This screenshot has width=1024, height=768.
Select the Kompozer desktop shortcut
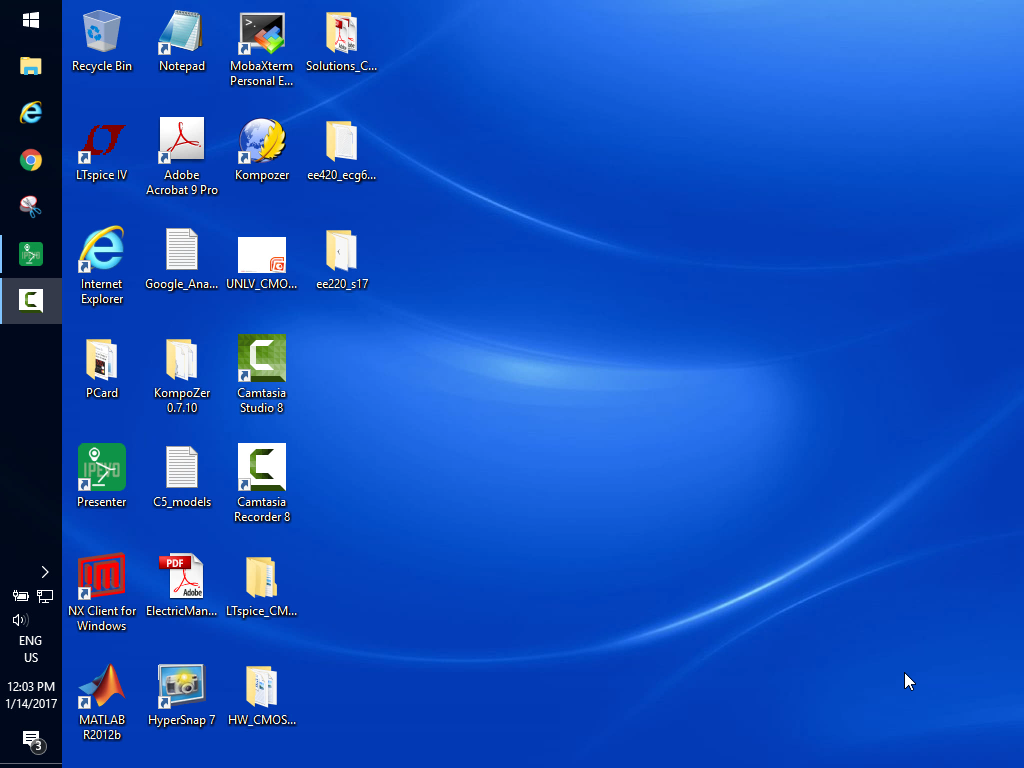point(262,143)
